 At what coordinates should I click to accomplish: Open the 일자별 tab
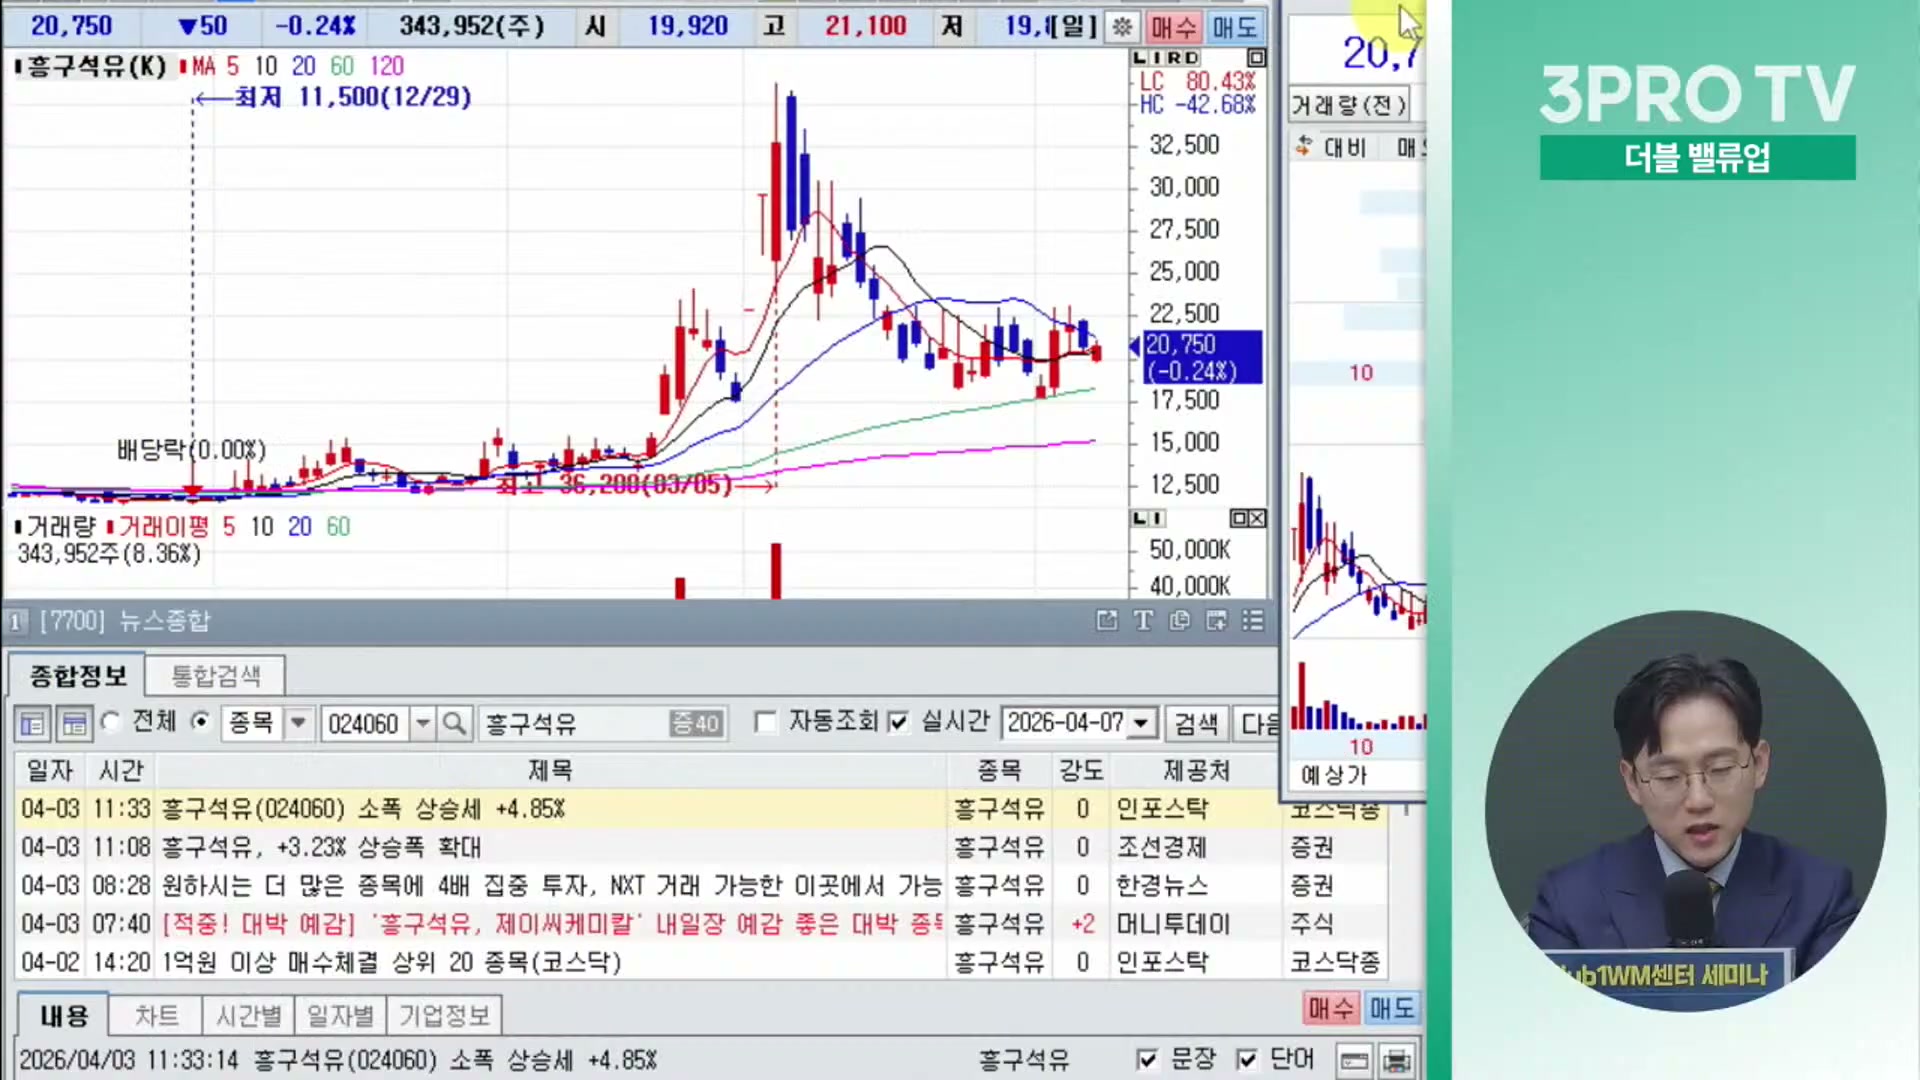pos(340,1016)
